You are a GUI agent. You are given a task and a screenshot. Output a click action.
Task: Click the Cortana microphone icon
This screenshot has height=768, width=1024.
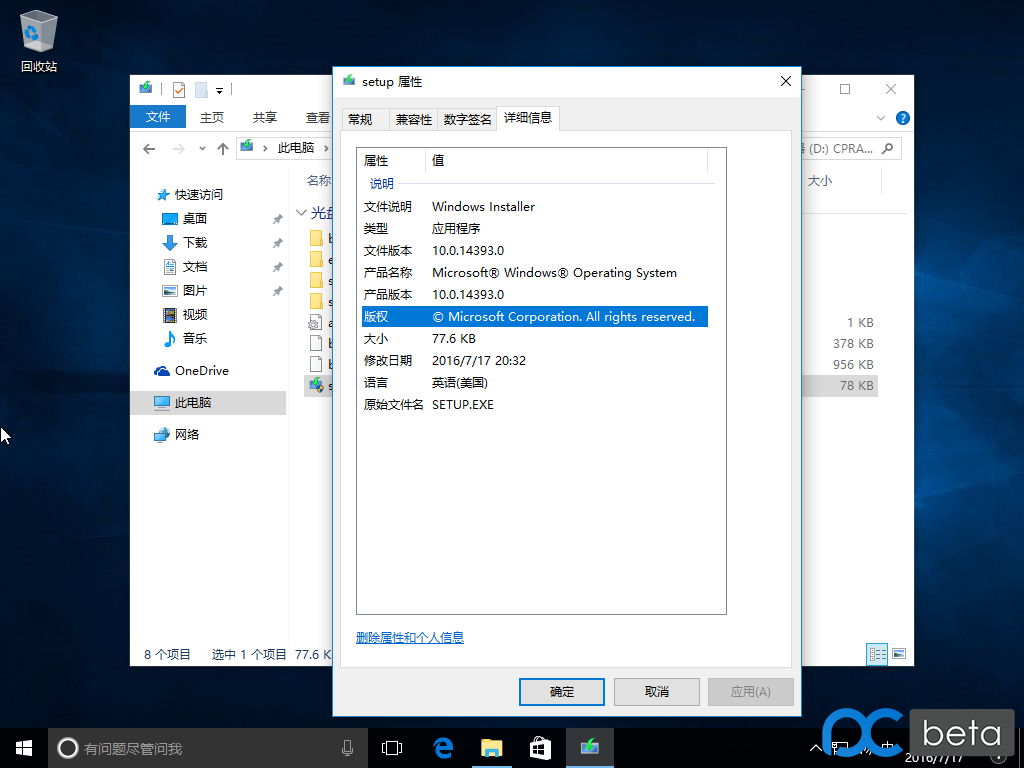[347, 748]
